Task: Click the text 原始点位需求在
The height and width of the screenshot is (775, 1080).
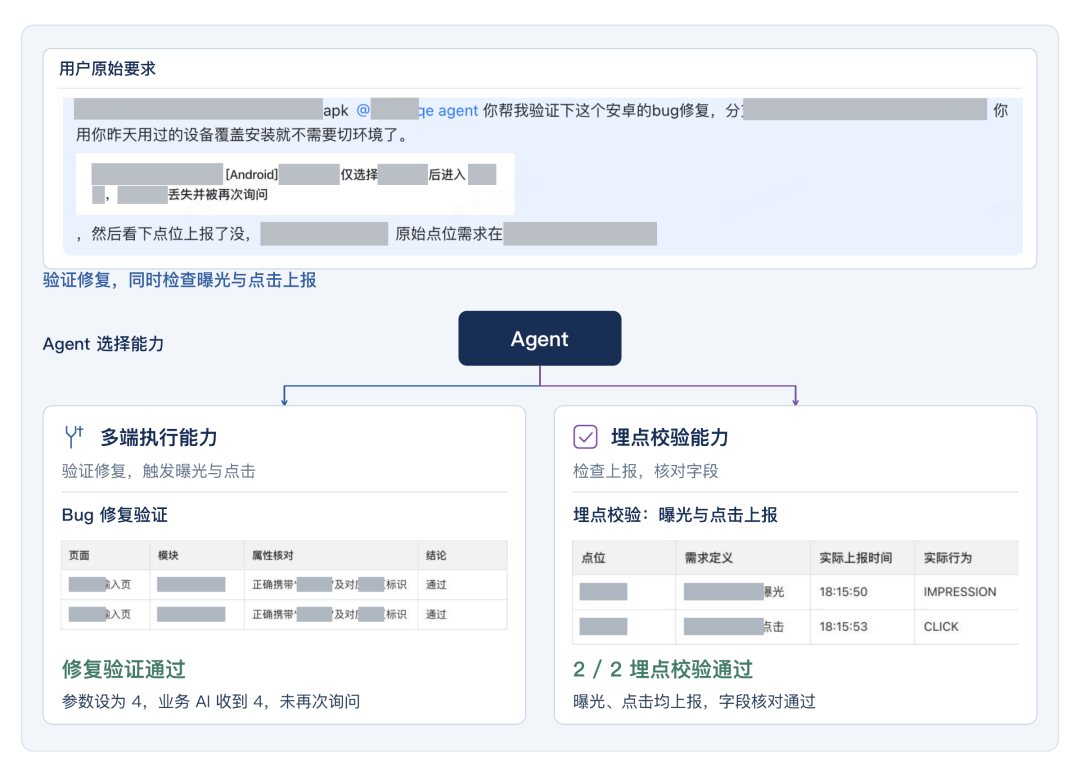Action: 449,234
